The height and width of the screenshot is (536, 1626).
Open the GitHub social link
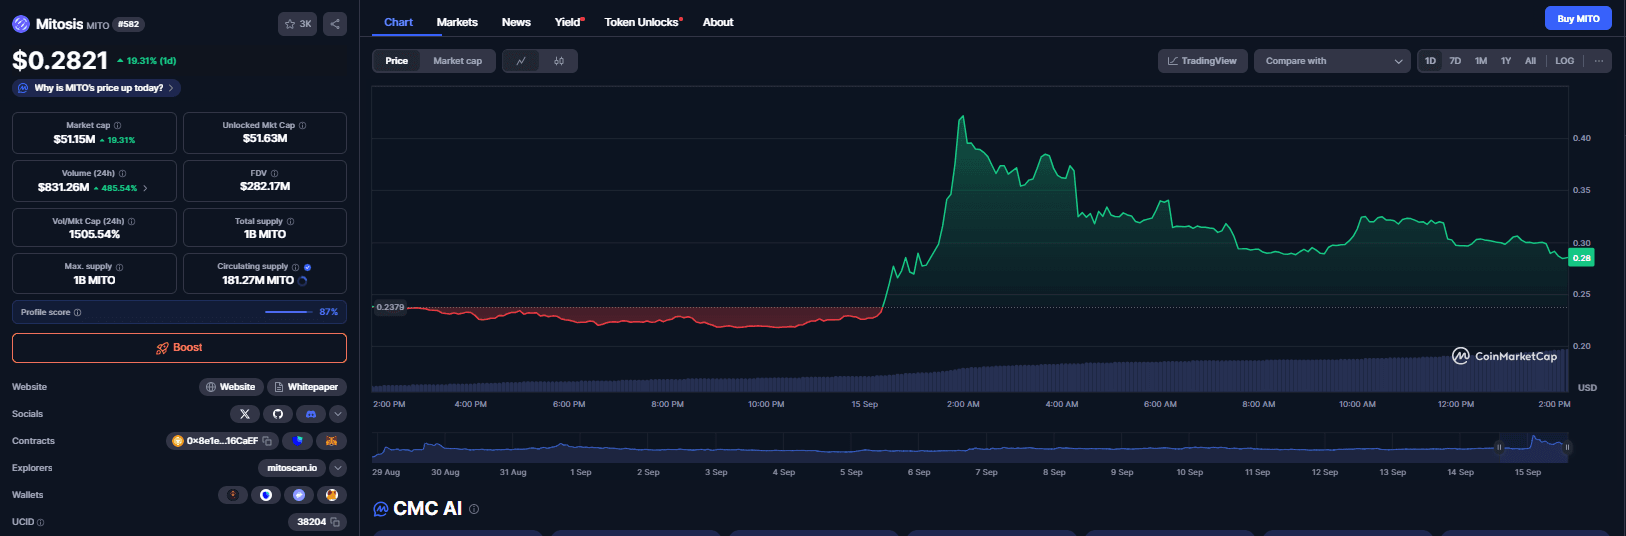pos(278,414)
